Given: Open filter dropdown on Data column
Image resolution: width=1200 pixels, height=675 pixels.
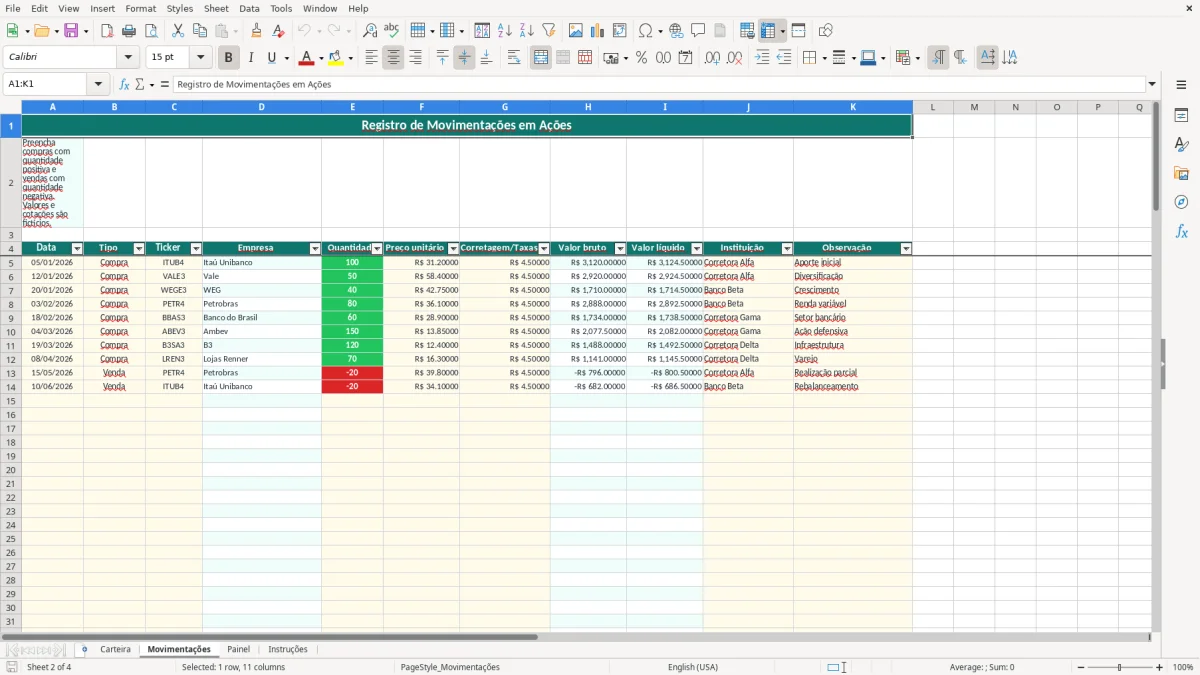Looking at the screenshot, I should [77, 248].
